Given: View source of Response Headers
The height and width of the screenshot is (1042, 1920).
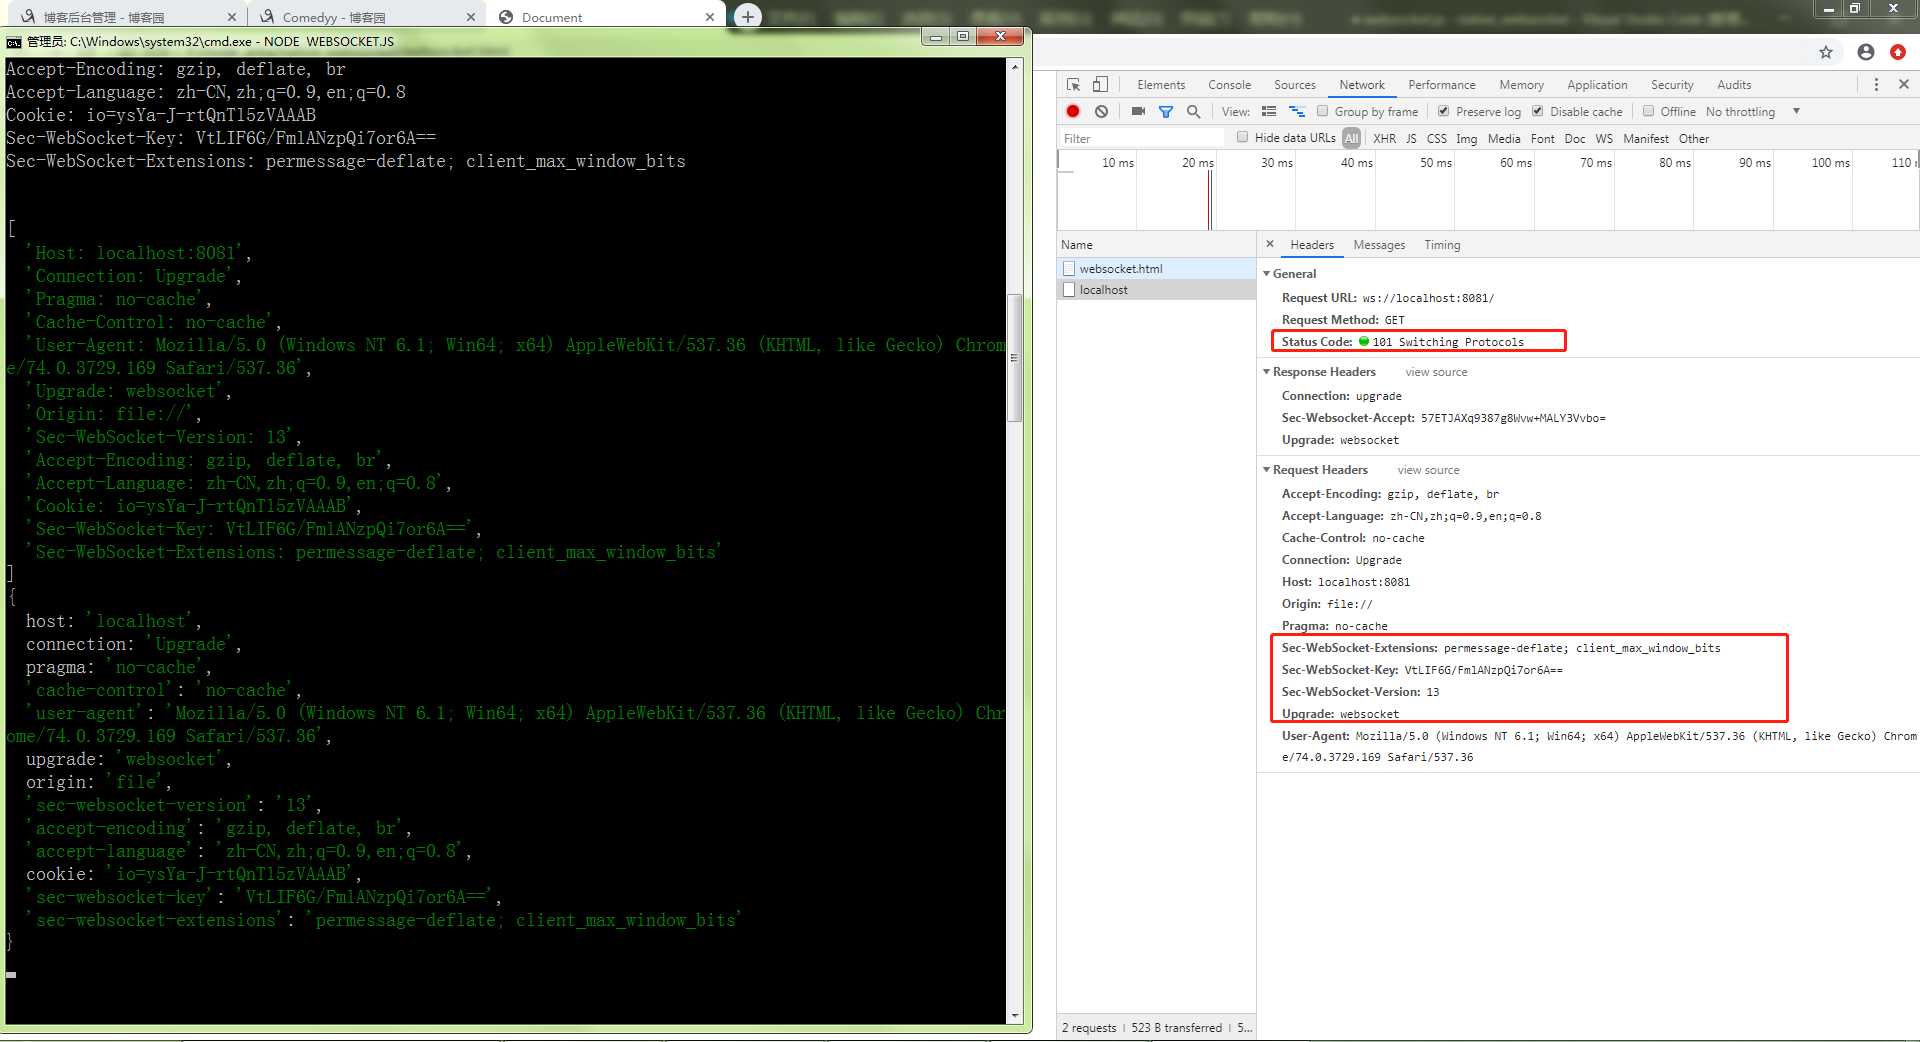Looking at the screenshot, I should click(x=1436, y=372).
